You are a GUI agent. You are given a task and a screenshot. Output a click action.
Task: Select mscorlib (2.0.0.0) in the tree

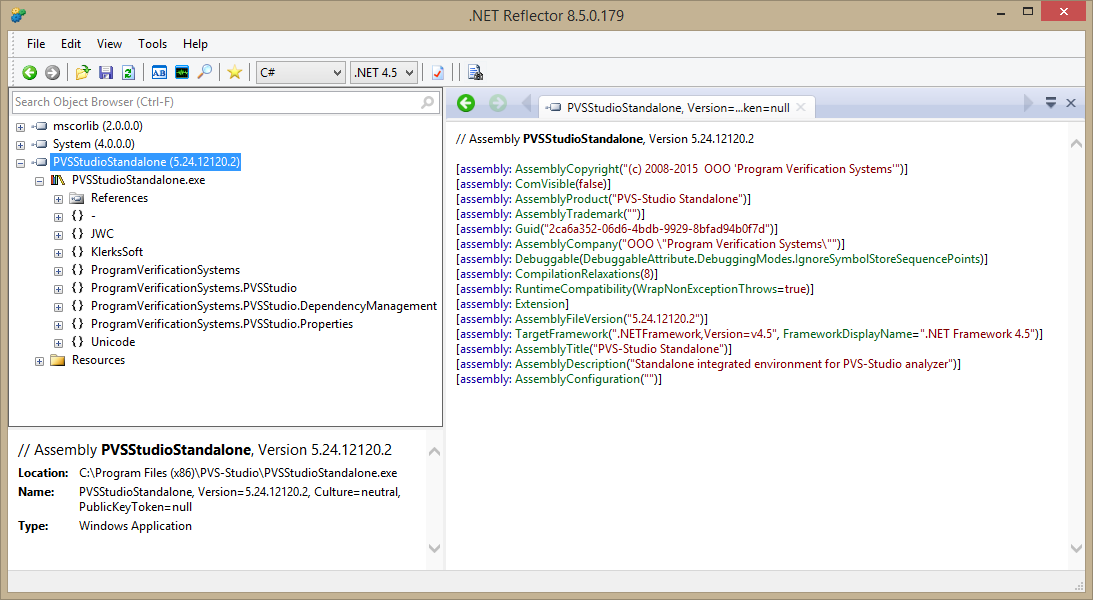(x=98, y=126)
